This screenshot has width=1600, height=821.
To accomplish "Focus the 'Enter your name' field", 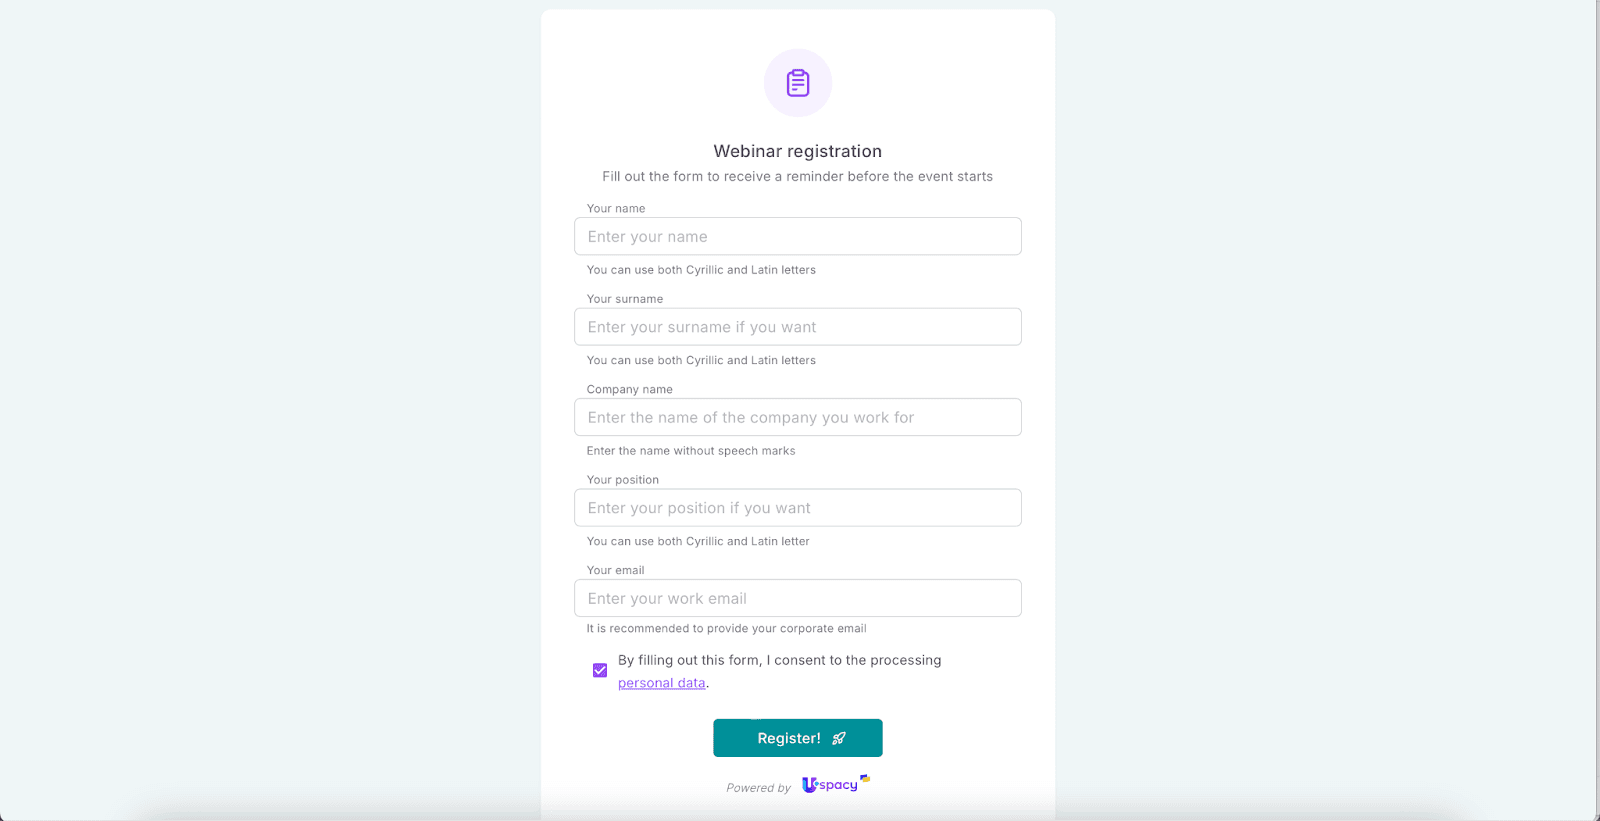I will (797, 237).
